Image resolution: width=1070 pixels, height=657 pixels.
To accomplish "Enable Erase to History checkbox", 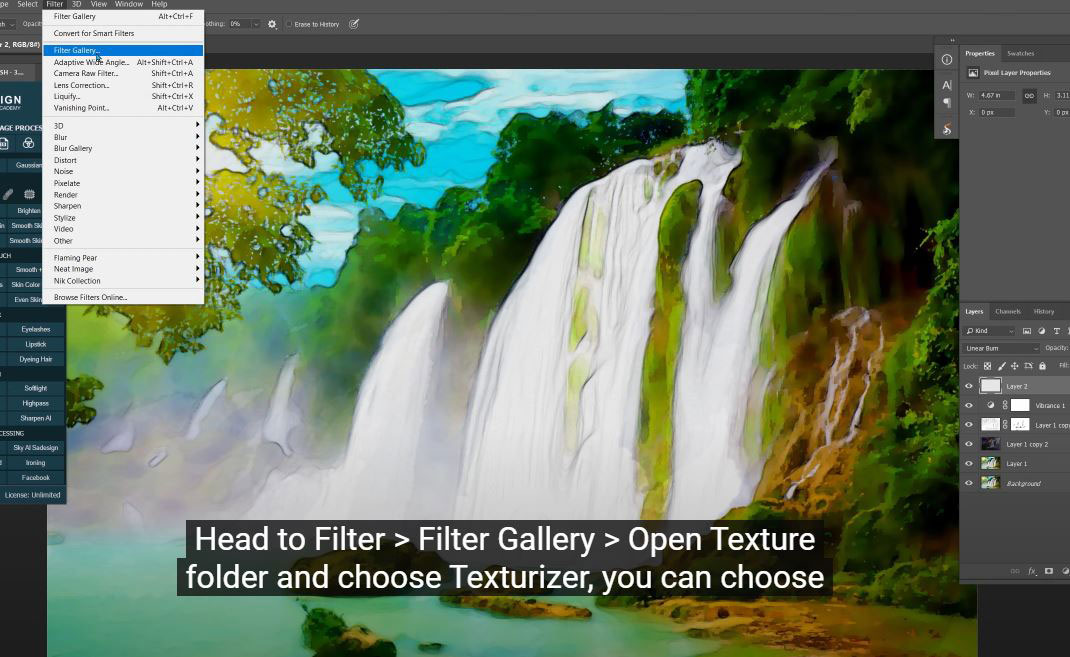I will (289, 24).
